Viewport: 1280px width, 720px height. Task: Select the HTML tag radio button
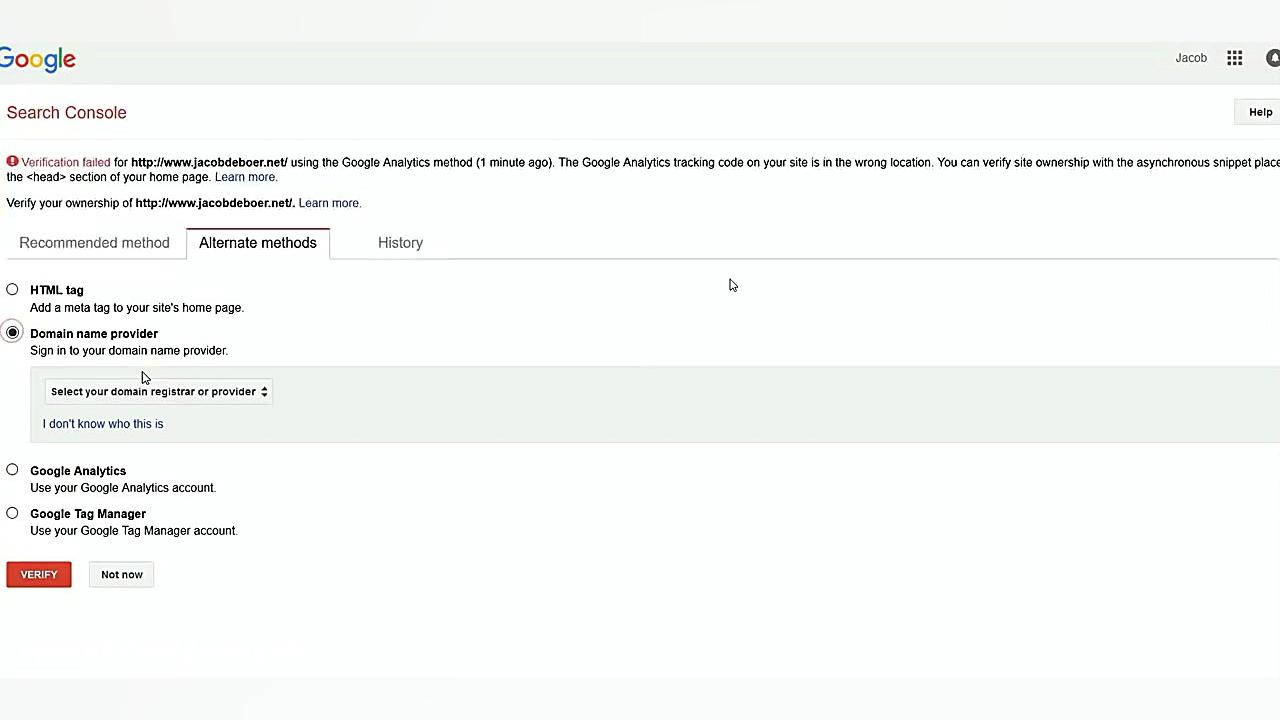pyautogui.click(x=12, y=289)
